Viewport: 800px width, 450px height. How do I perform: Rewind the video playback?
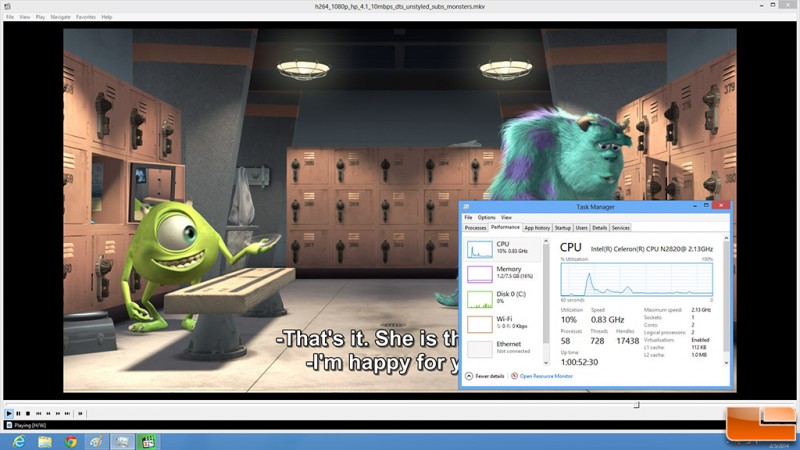point(48,414)
